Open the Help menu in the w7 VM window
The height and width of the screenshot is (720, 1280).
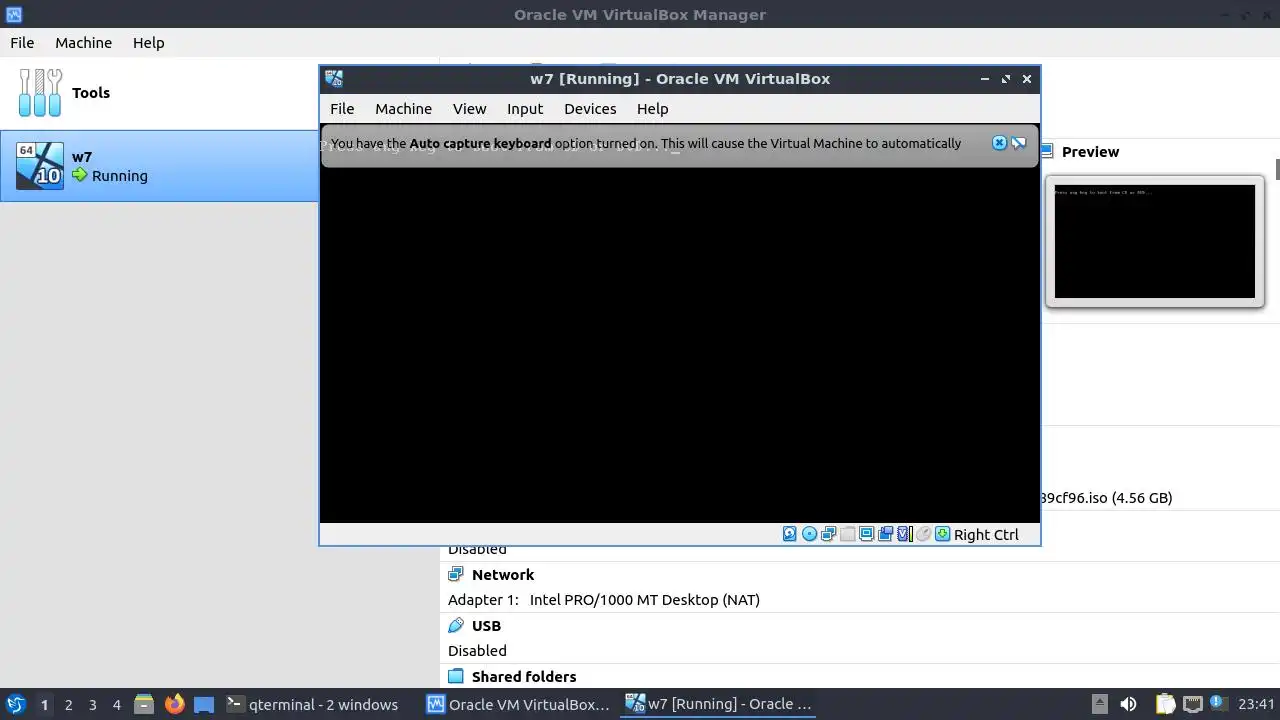652,109
